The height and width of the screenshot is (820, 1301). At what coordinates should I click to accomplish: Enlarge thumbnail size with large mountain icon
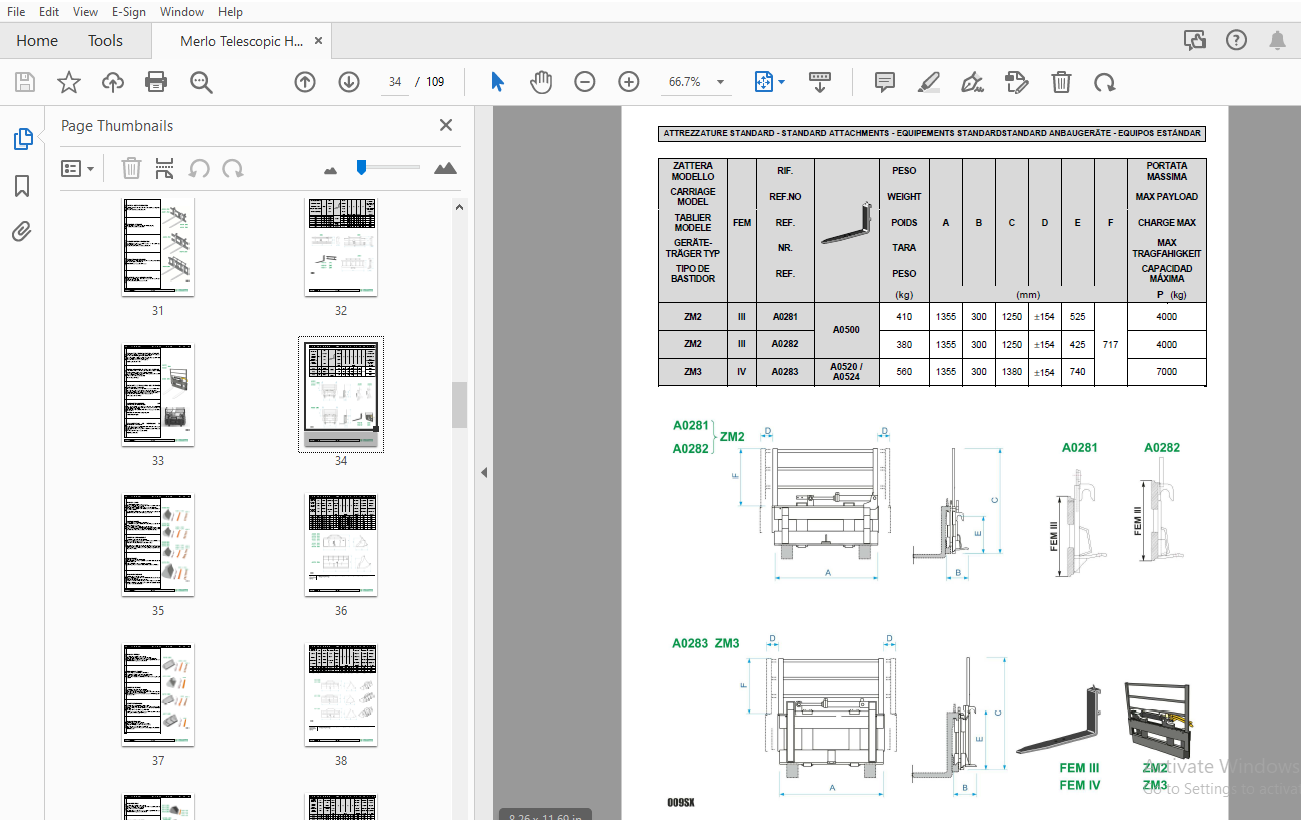(x=445, y=168)
